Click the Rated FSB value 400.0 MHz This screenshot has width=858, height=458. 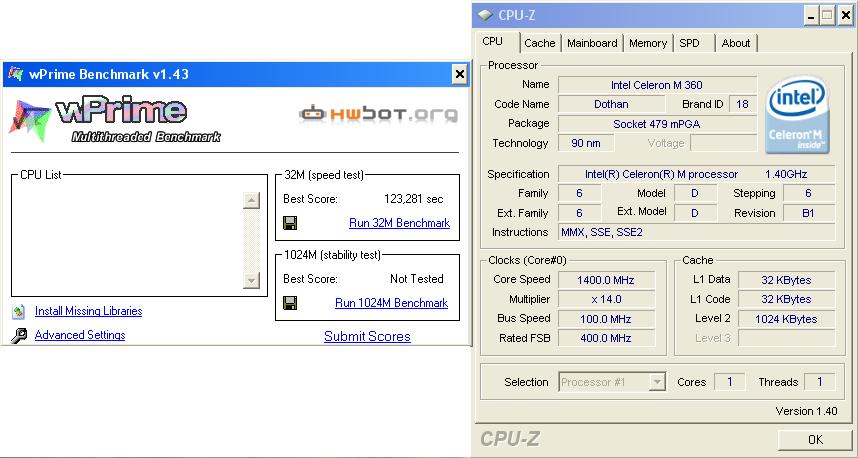pyautogui.click(x=606, y=338)
